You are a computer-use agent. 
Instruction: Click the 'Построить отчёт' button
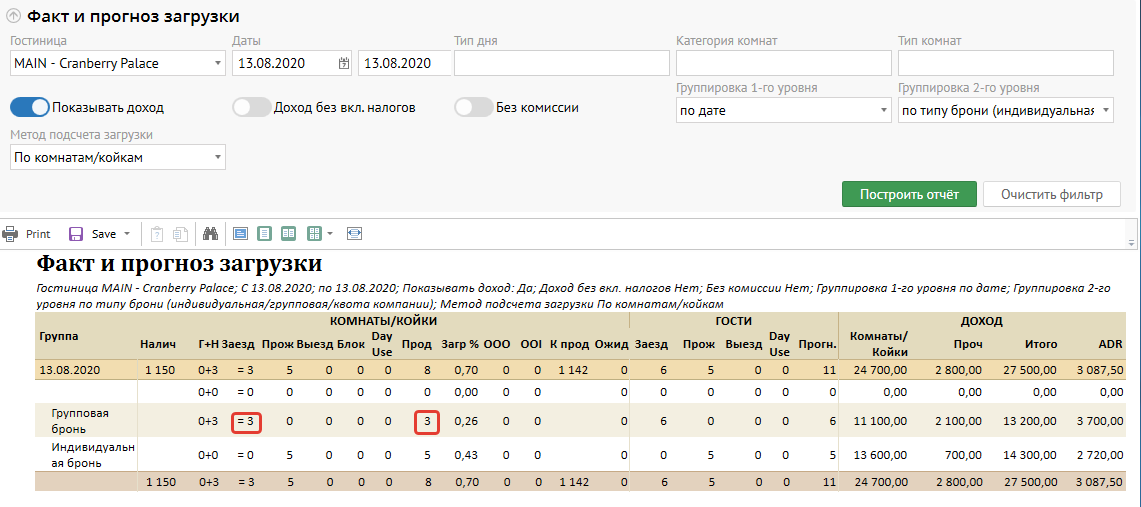tap(909, 194)
